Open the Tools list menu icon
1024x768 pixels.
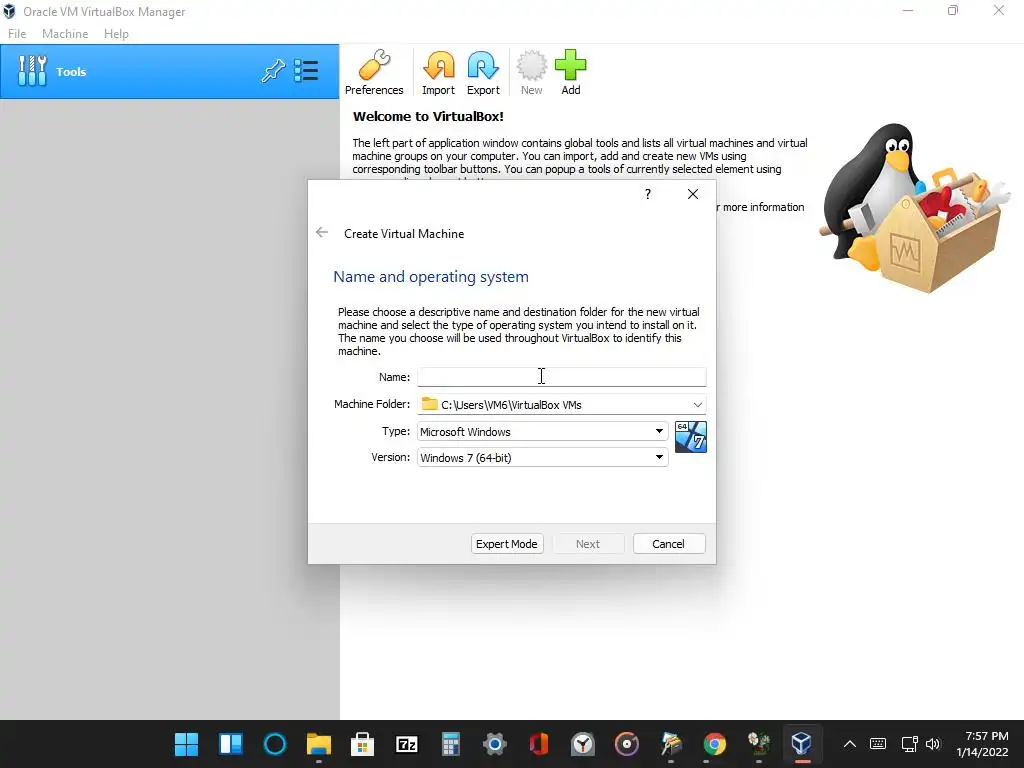coord(306,71)
